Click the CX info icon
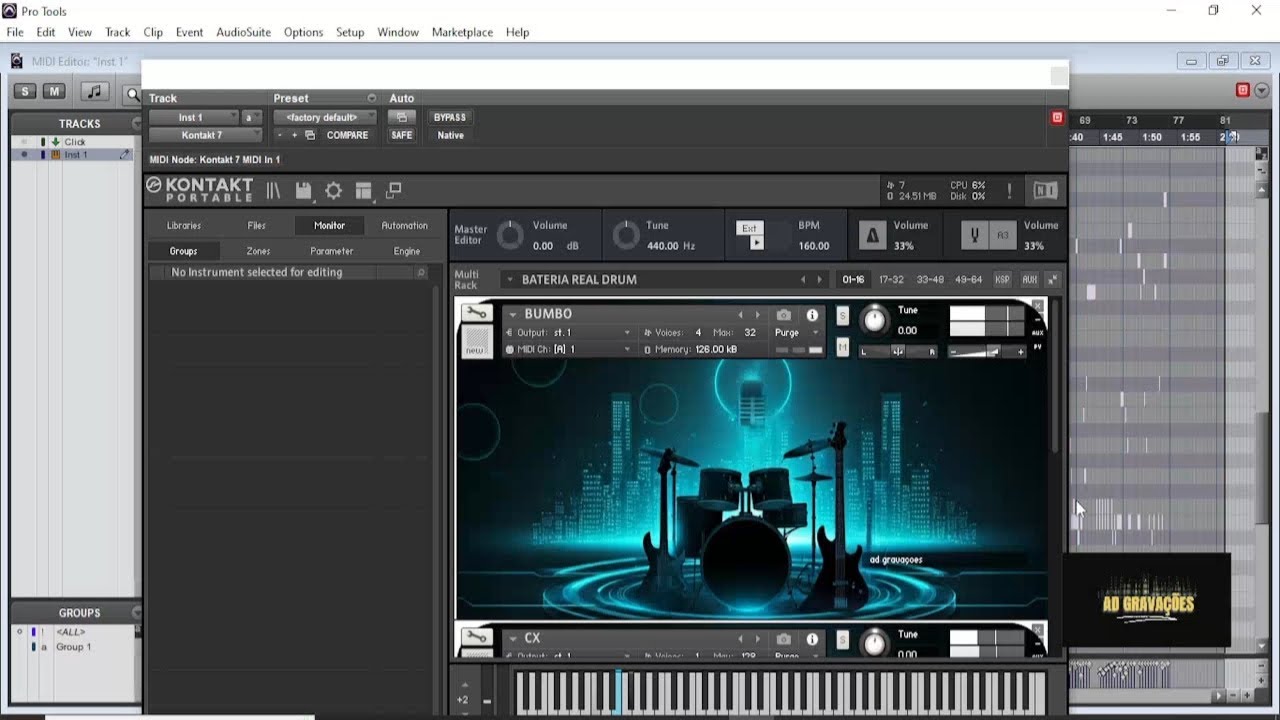The height and width of the screenshot is (720, 1280). 812,639
